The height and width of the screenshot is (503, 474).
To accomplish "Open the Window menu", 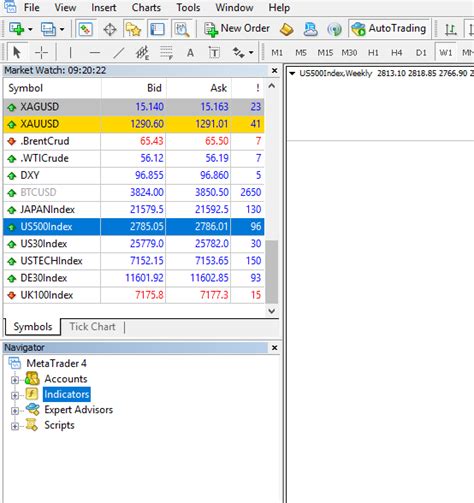I will [234, 7].
